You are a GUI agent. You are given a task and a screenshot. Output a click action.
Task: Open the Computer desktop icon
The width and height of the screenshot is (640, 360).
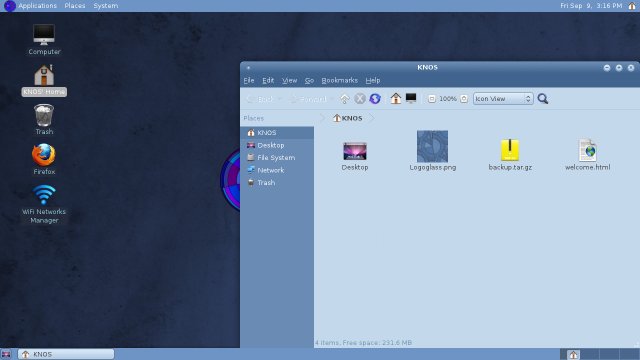(x=44, y=40)
